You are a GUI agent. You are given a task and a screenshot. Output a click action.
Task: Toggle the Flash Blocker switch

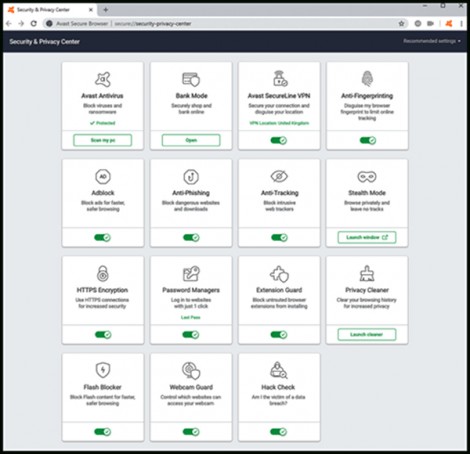pos(103,432)
